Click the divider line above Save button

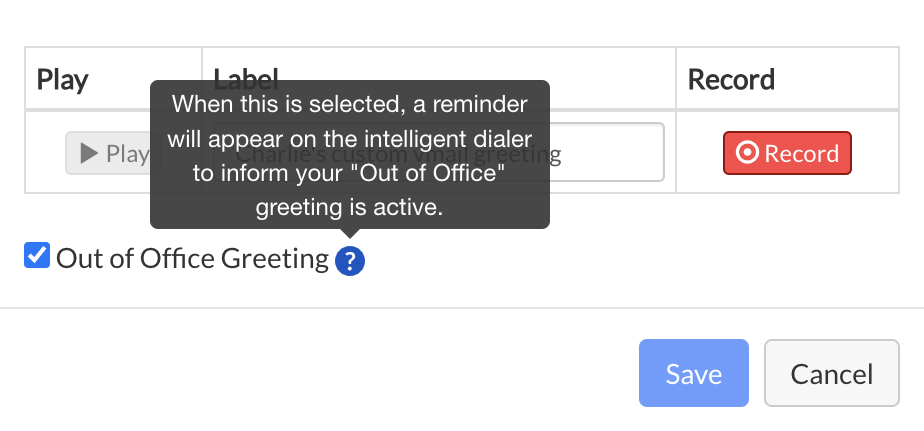[462, 308]
